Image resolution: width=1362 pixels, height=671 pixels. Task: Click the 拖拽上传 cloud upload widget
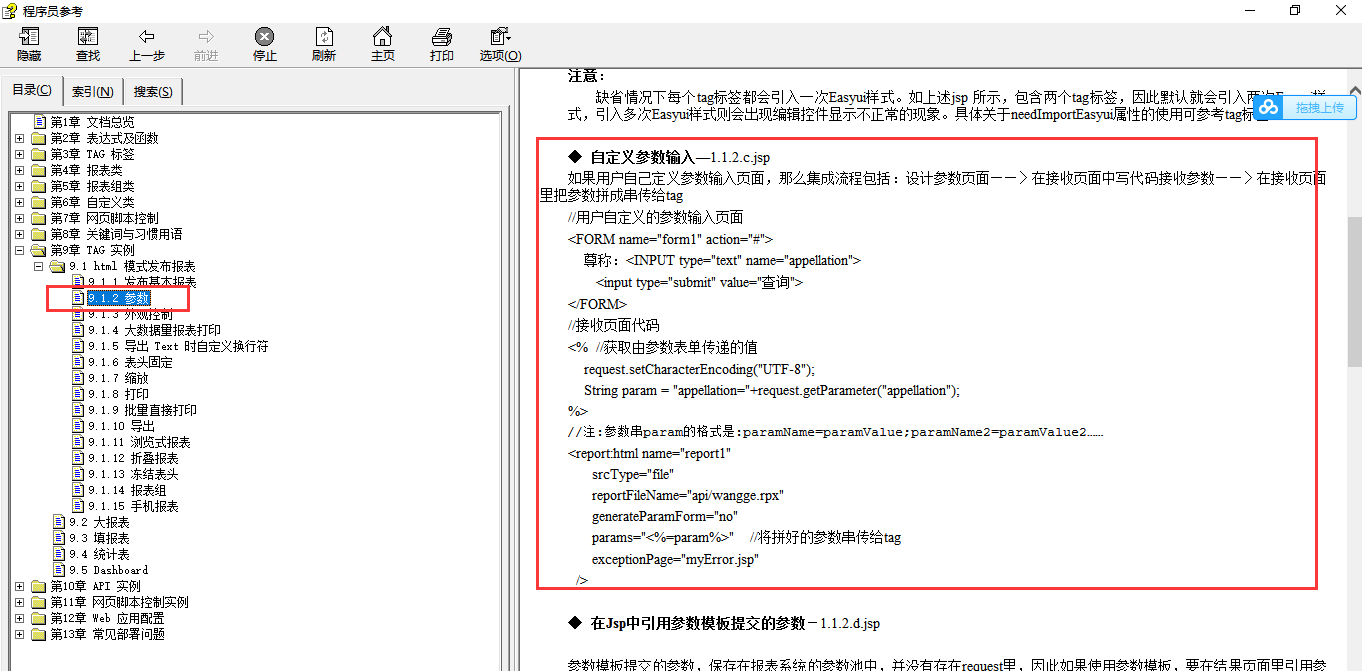(1306, 107)
